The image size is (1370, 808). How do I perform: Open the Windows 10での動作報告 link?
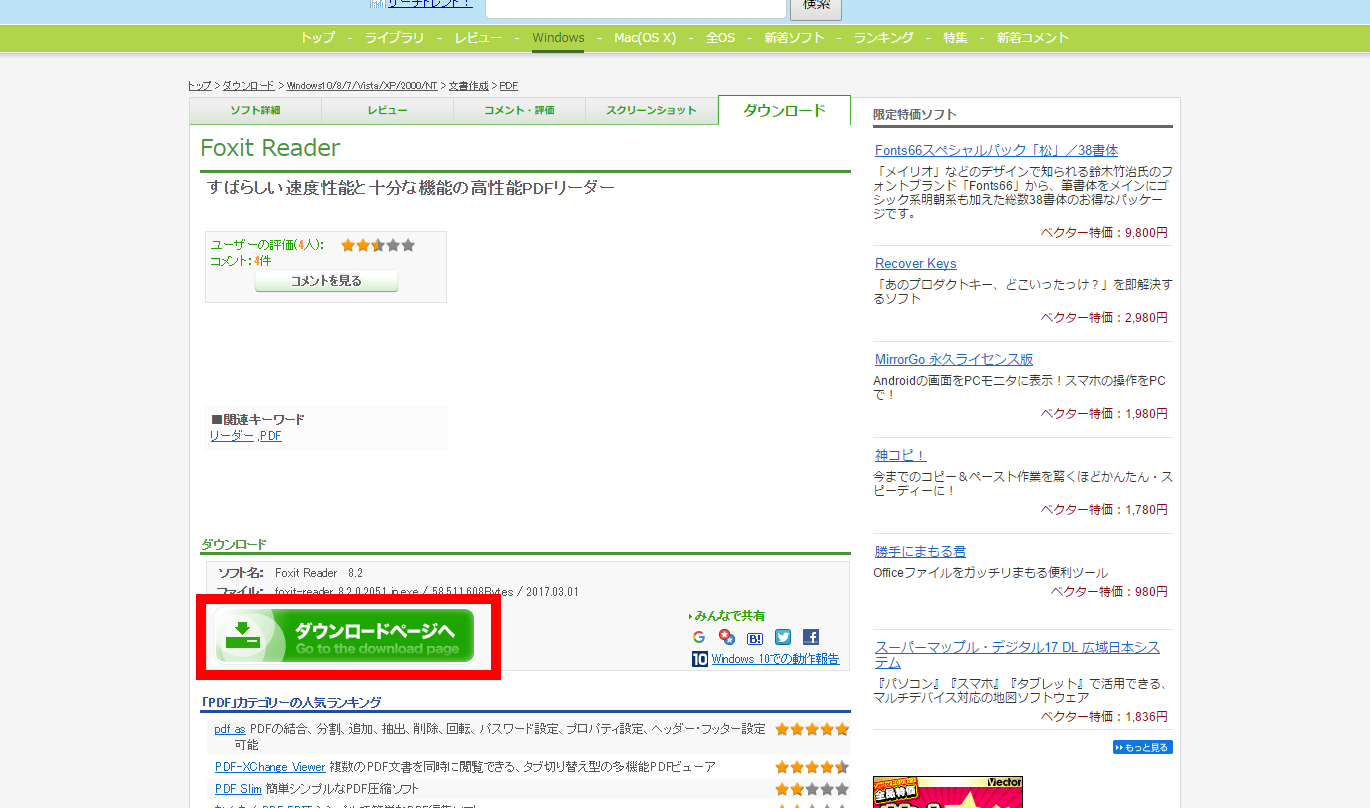pyautogui.click(x=775, y=659)
